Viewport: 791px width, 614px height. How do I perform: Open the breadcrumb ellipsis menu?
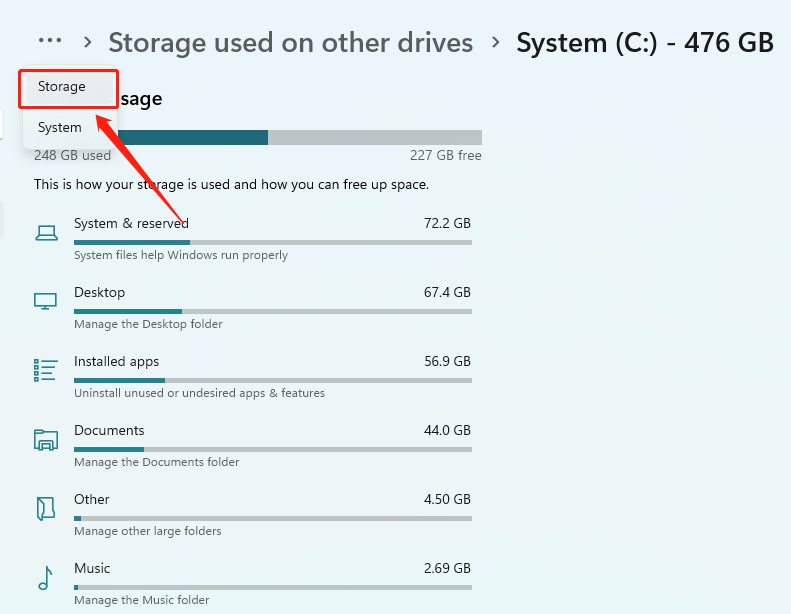(50, 42)
